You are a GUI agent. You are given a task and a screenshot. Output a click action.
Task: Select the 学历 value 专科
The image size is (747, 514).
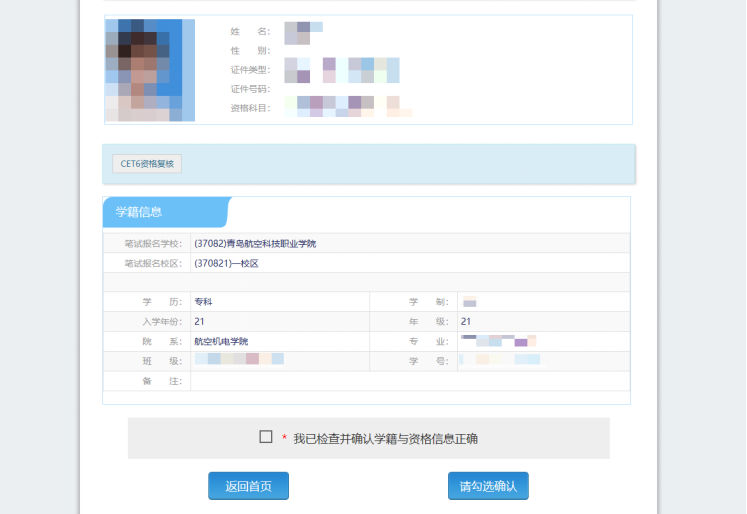coord(203,301)
